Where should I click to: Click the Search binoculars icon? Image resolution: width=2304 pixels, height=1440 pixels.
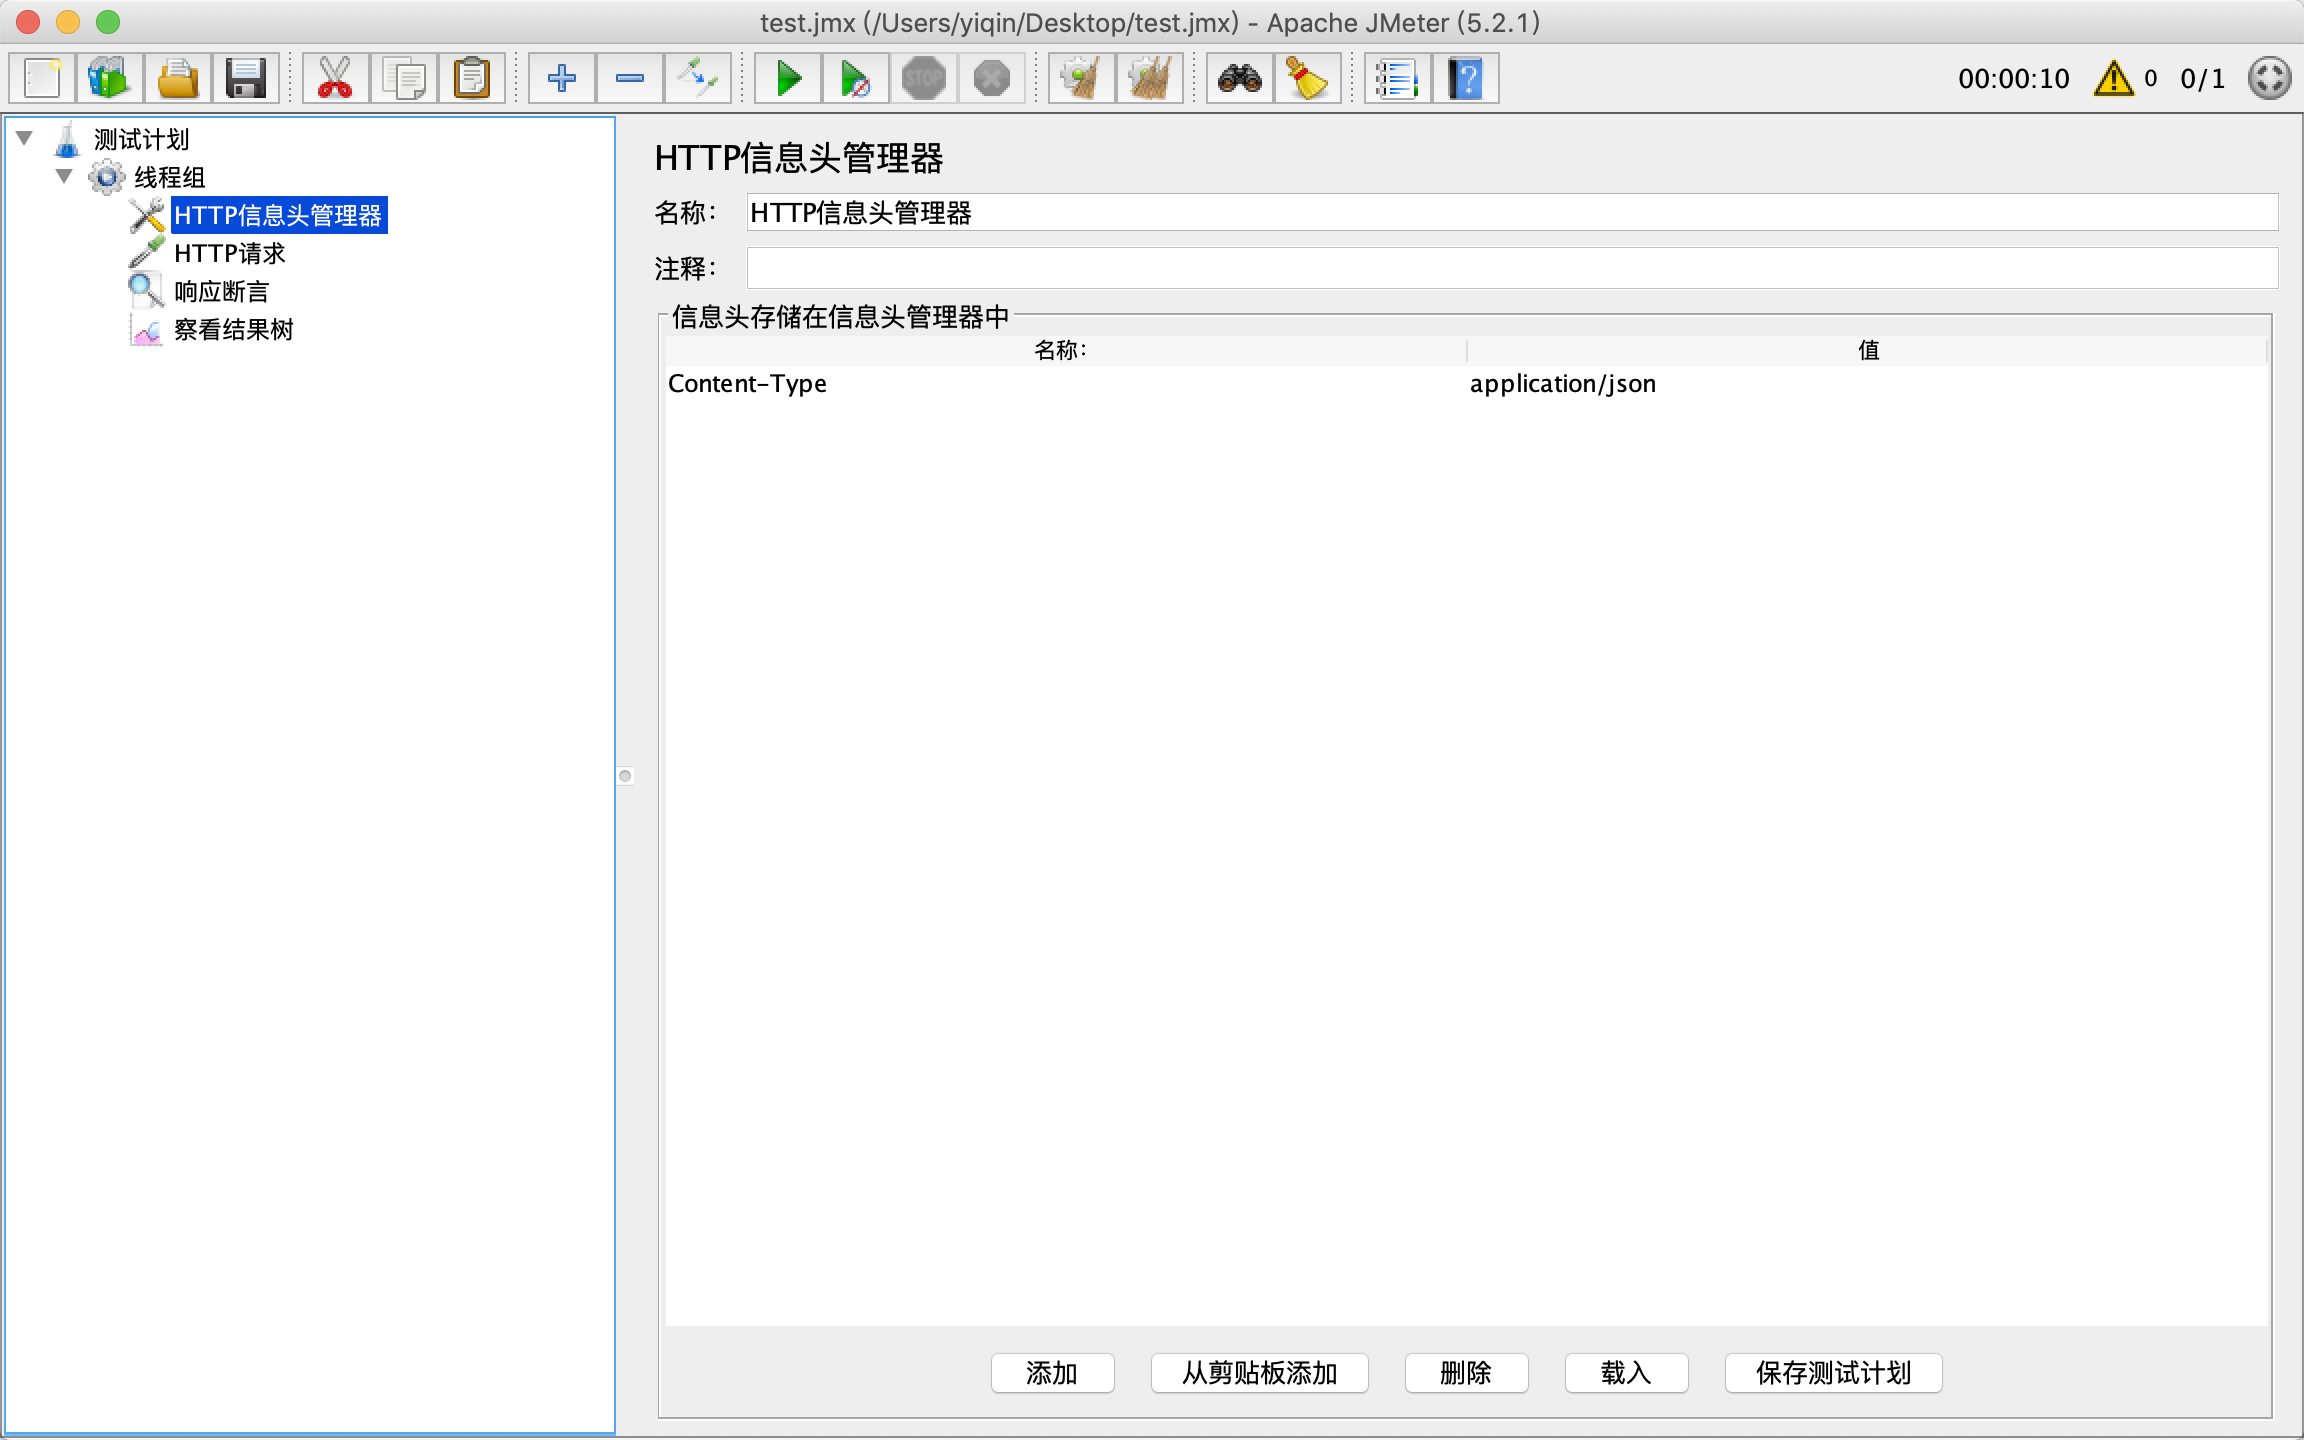point(1239,78)
